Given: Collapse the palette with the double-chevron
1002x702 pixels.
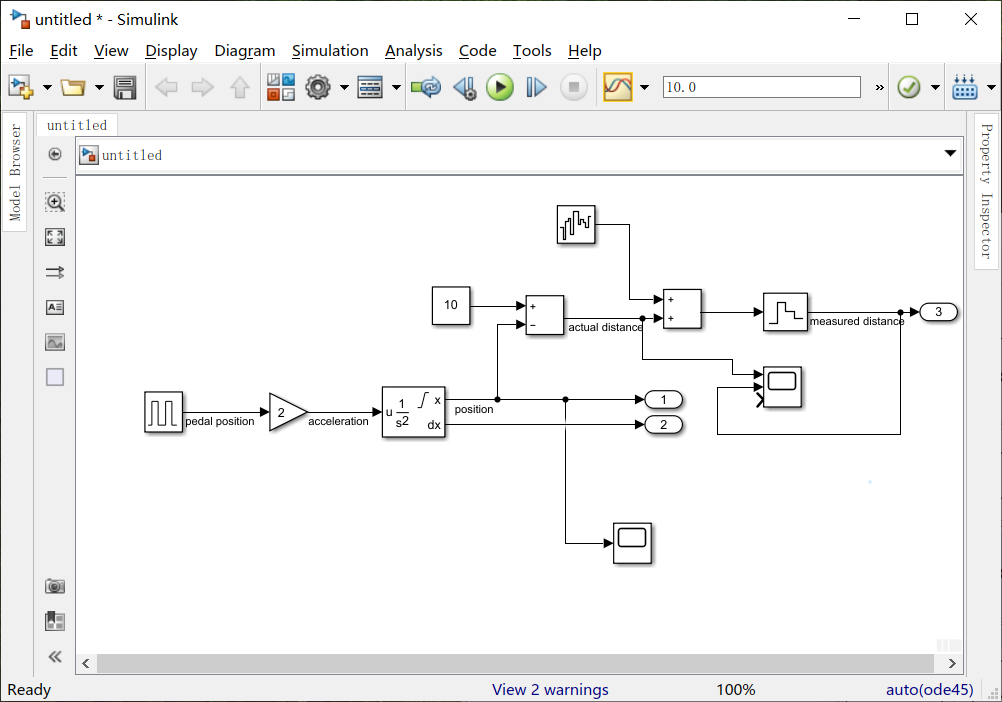Looking at the screenshot, I should [x=55, y=657].
